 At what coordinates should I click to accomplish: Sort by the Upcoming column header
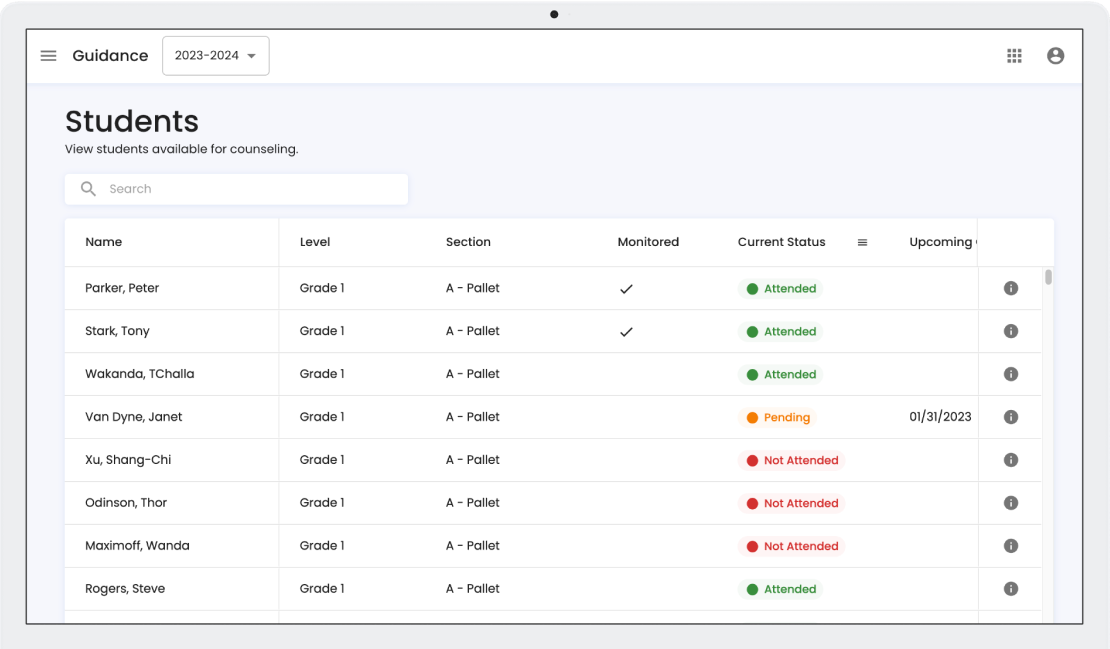tap(942, 242)
